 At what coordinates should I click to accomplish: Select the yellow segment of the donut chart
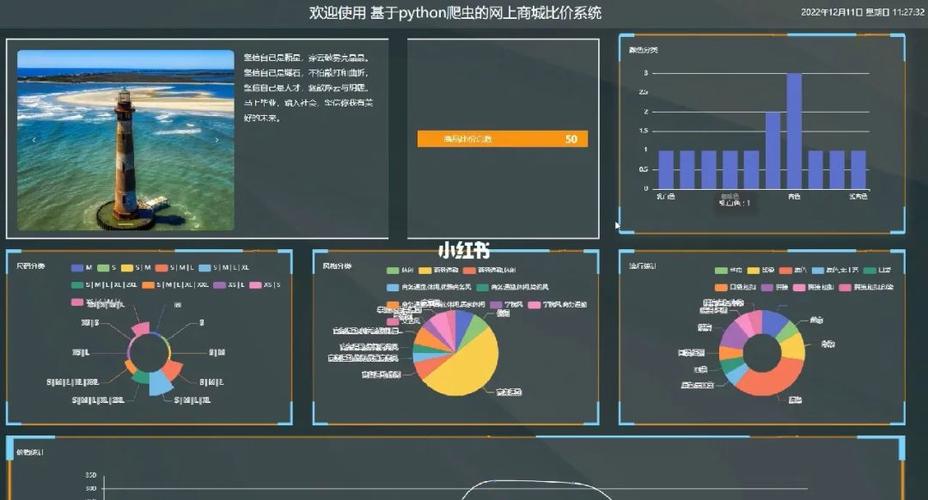(794, 347)
